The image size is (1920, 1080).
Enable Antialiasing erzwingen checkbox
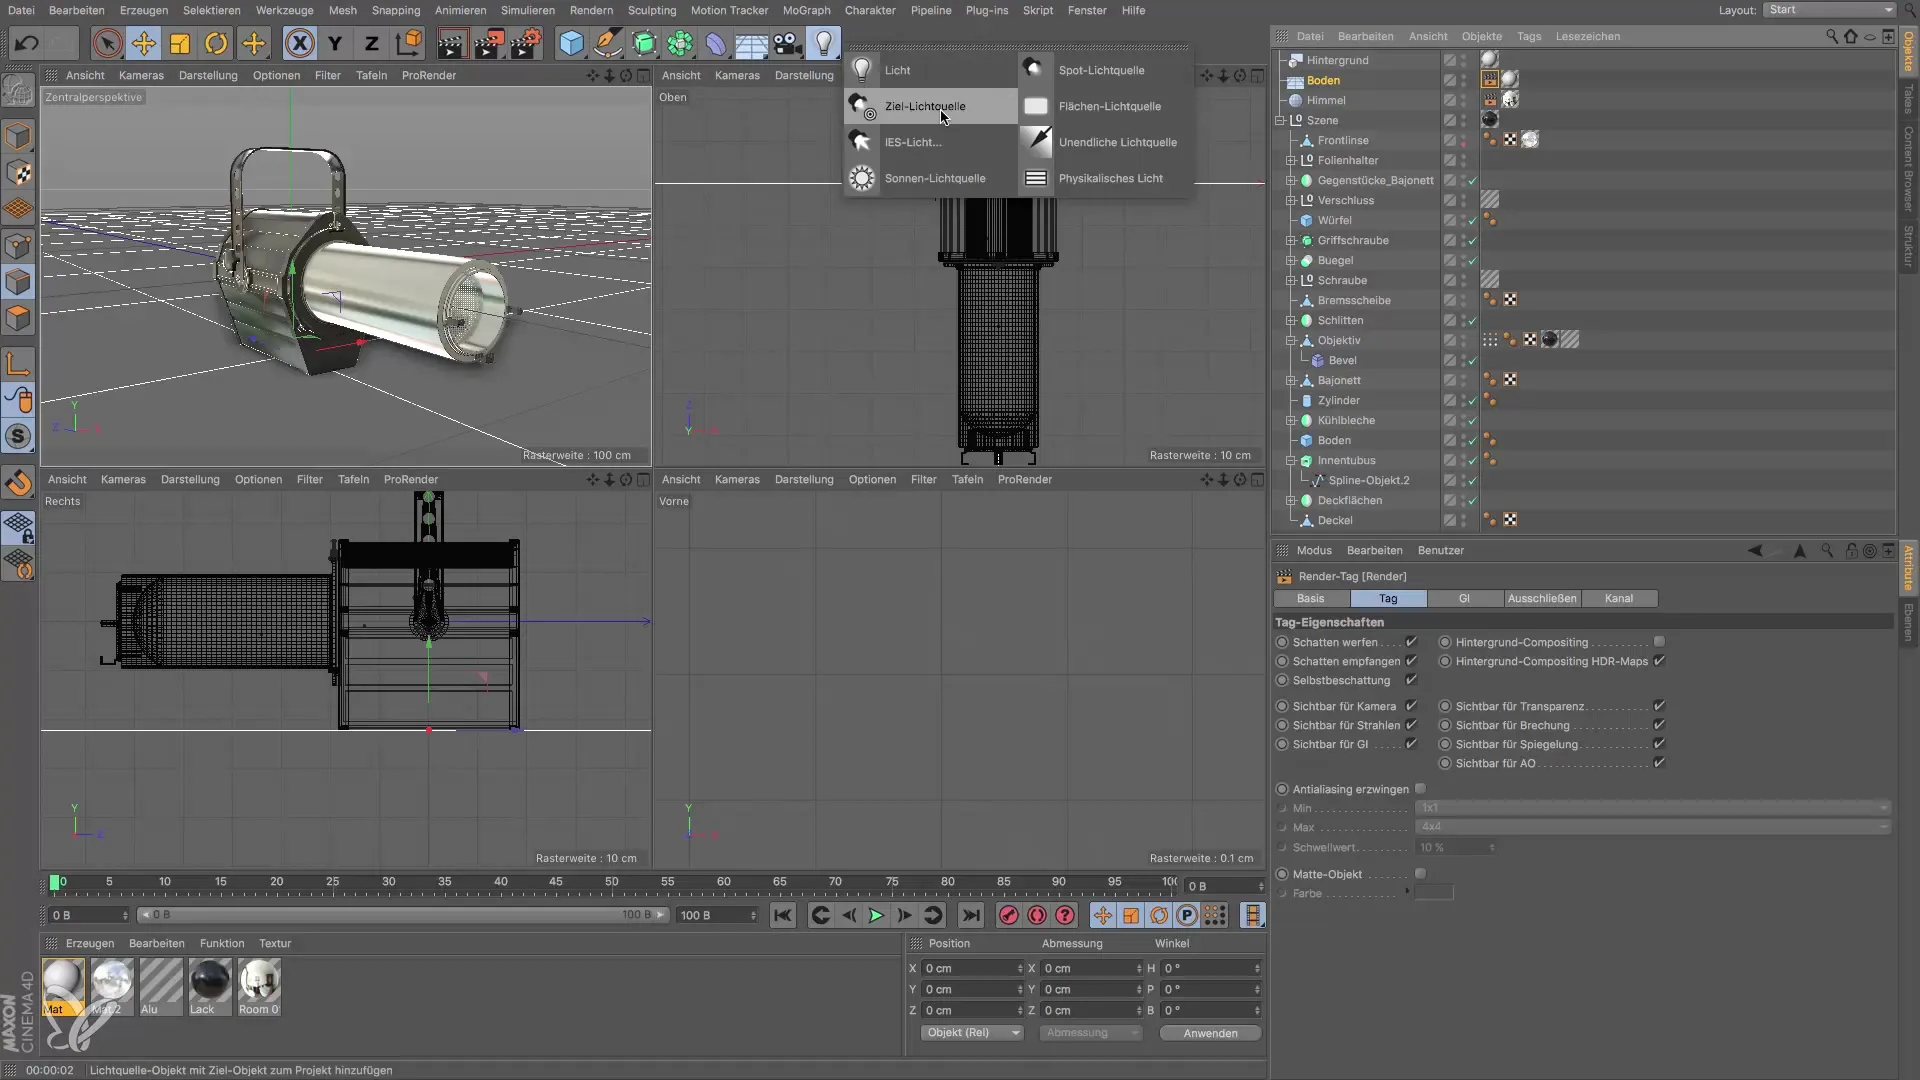pos(1420,789)
